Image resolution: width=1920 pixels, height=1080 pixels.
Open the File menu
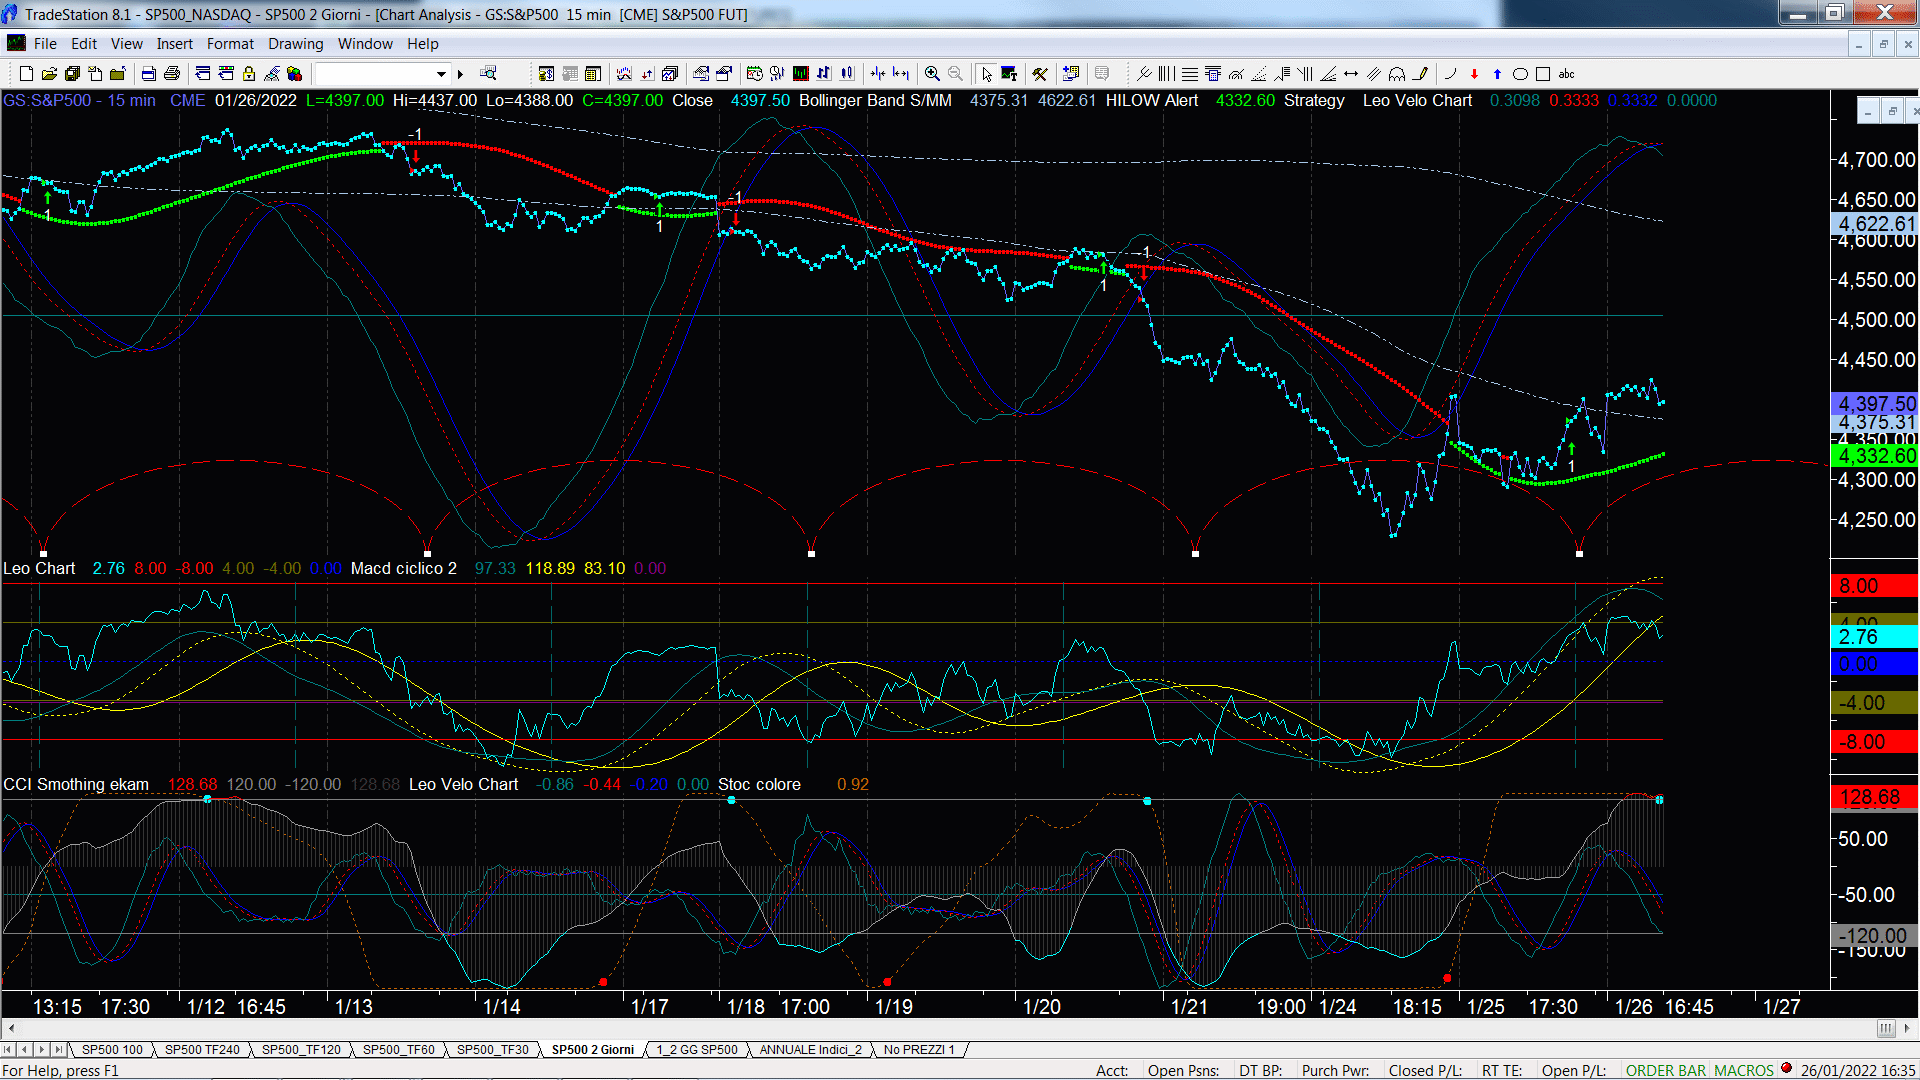(x=45, y=43)
